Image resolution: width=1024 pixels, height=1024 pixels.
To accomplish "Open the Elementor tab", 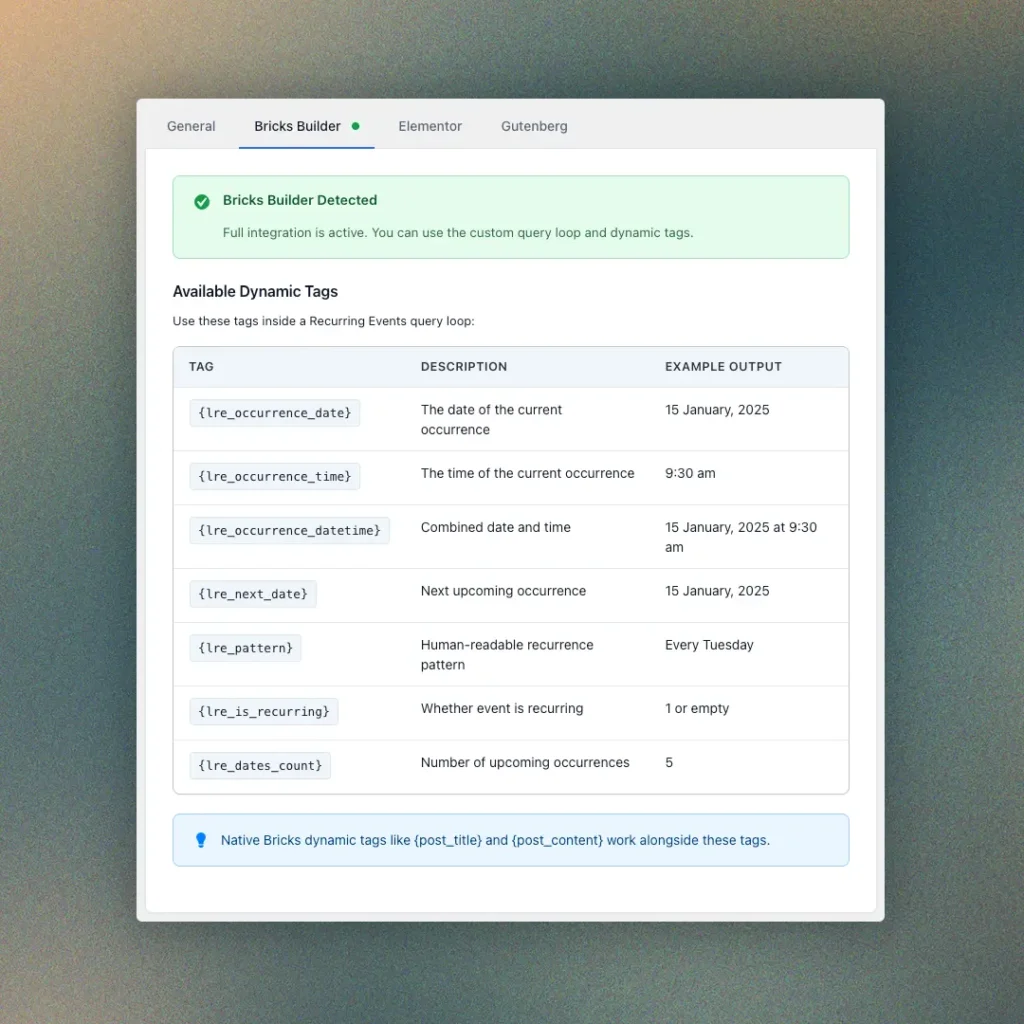I will (x=430, y=126).
